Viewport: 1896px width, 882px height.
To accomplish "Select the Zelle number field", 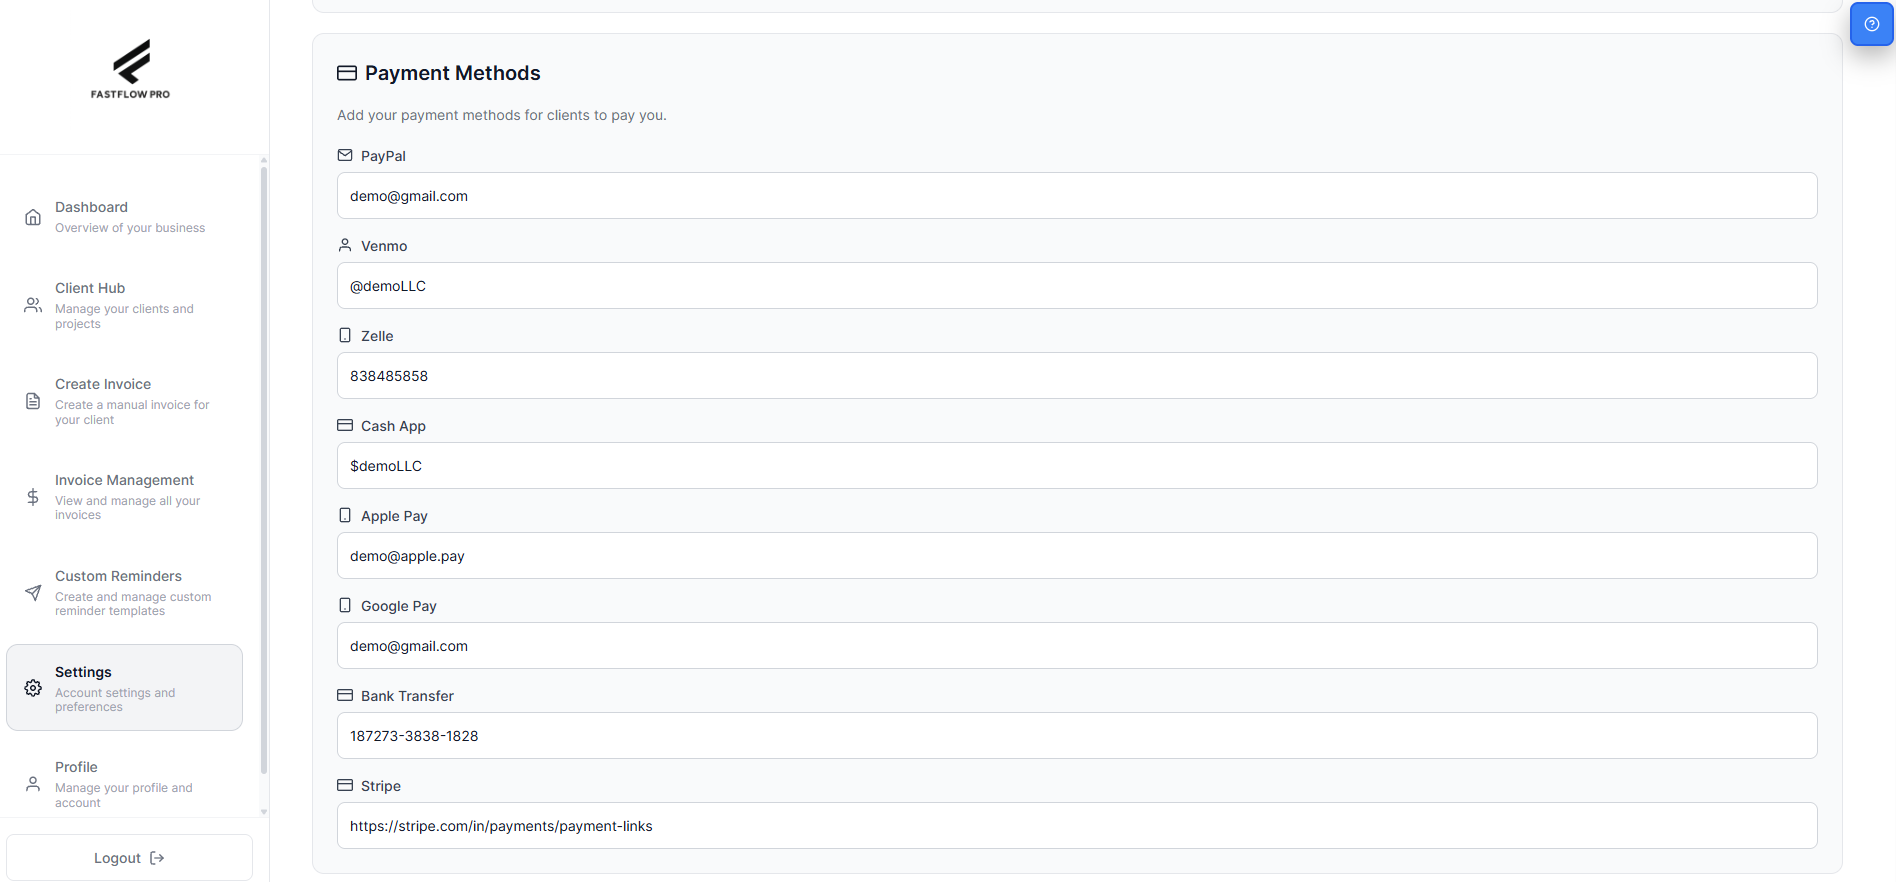I will [1076, 376].
